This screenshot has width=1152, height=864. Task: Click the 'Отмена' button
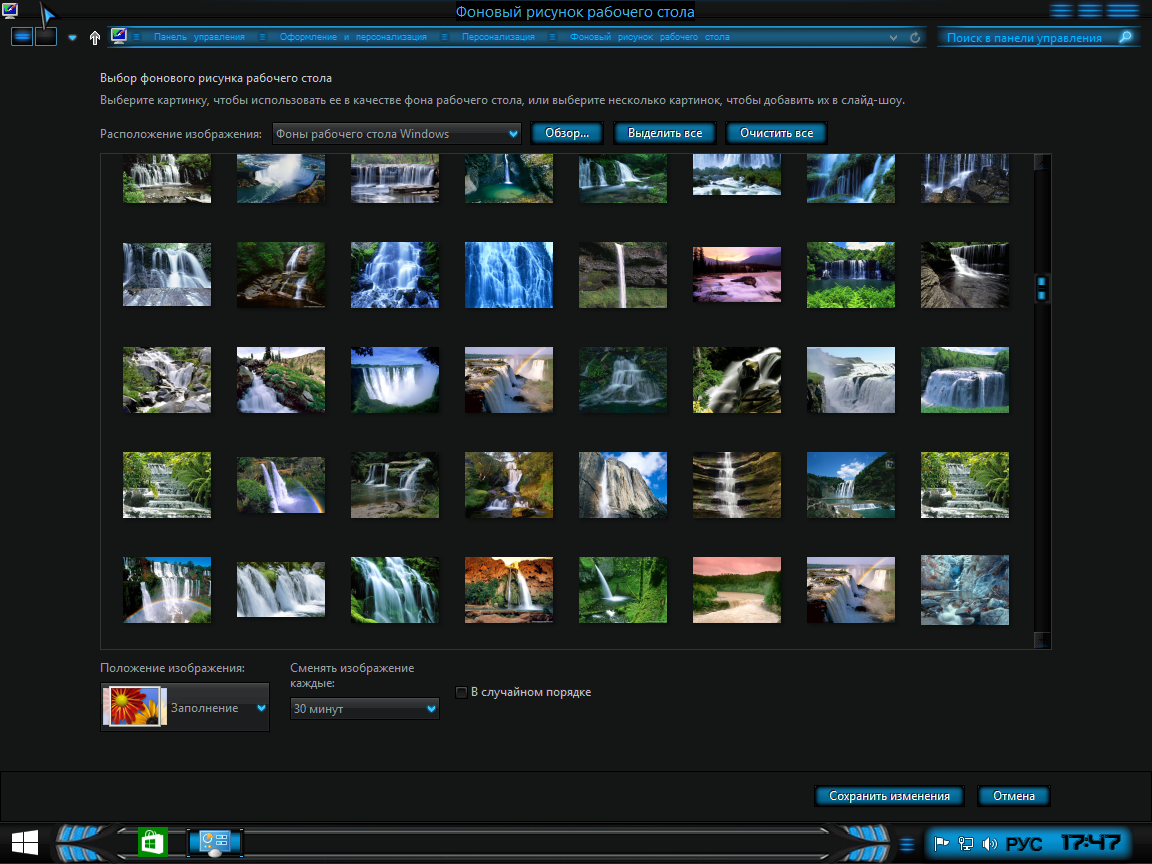[1014, 796]
